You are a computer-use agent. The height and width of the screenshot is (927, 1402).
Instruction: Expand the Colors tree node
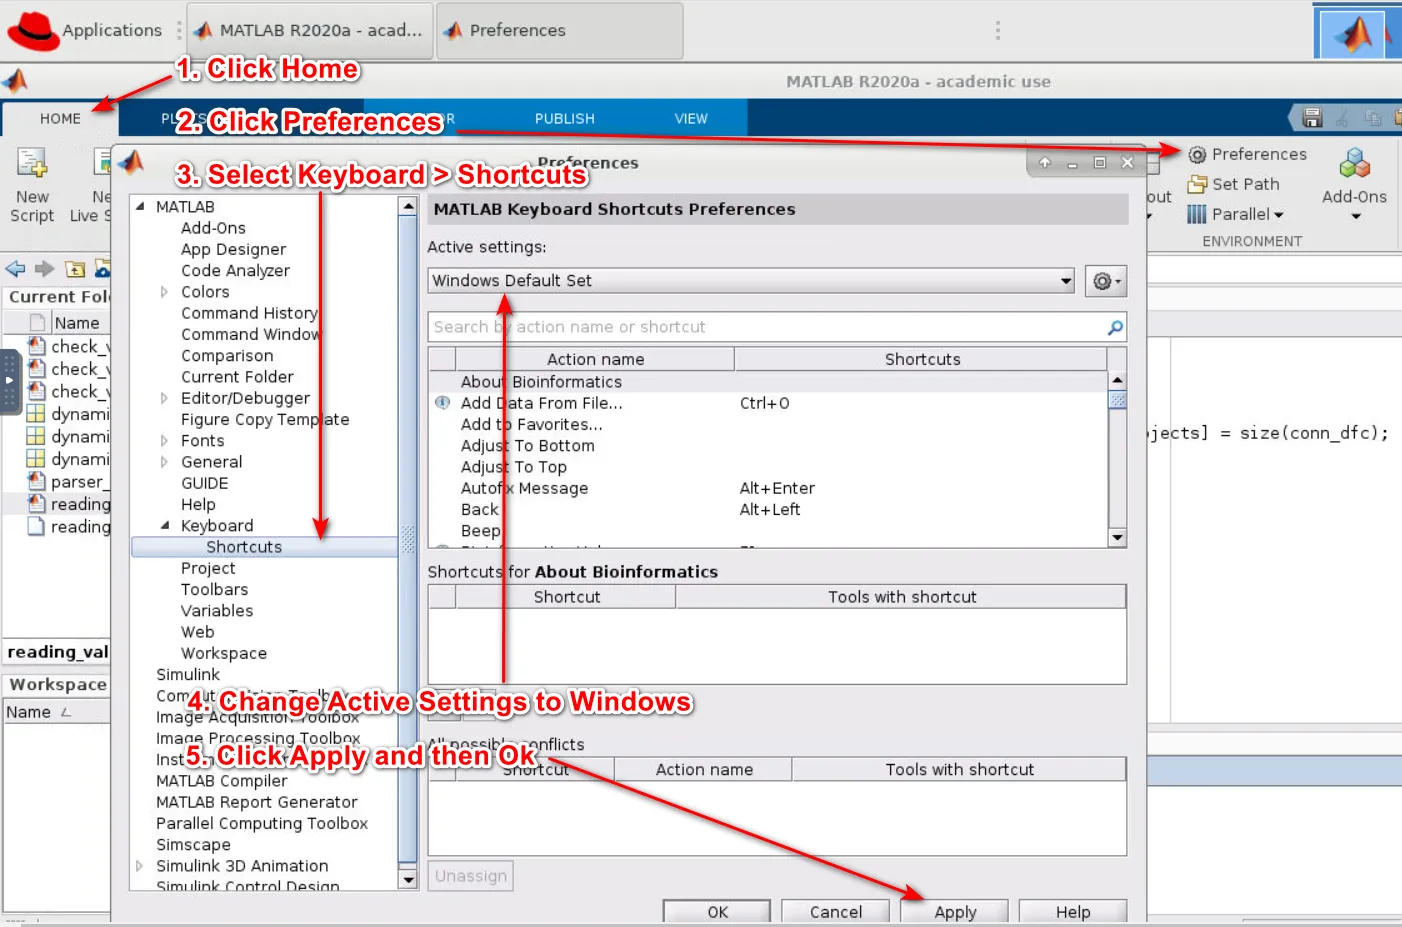[164, 292]
